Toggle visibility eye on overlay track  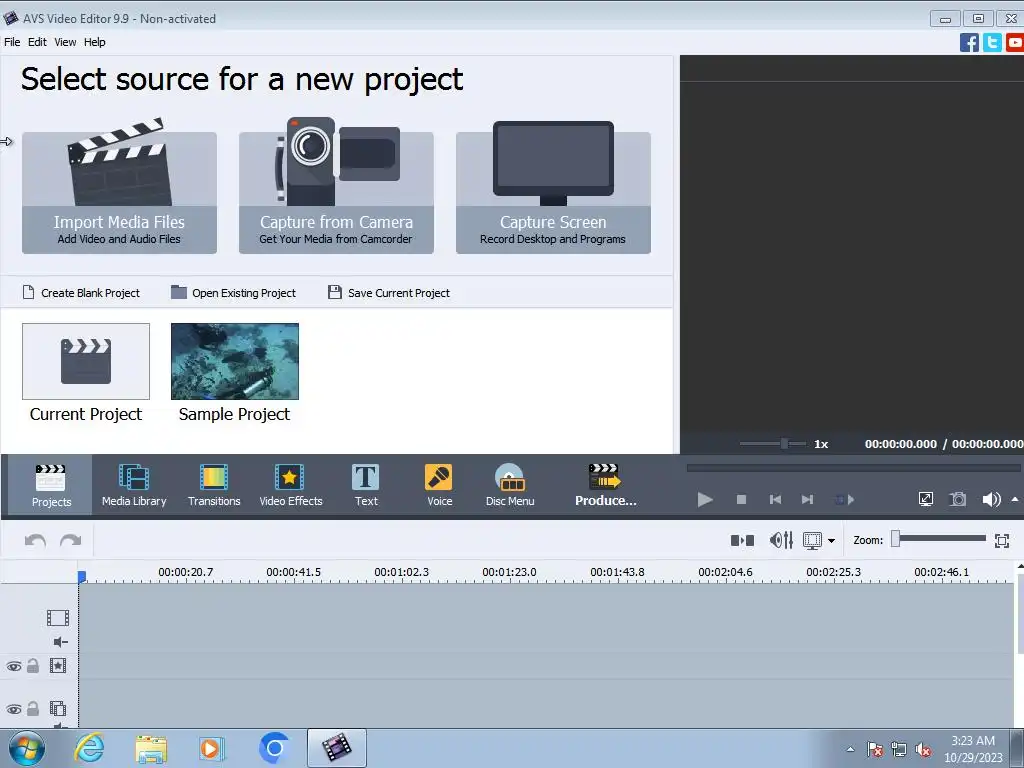tap(14, 709)
